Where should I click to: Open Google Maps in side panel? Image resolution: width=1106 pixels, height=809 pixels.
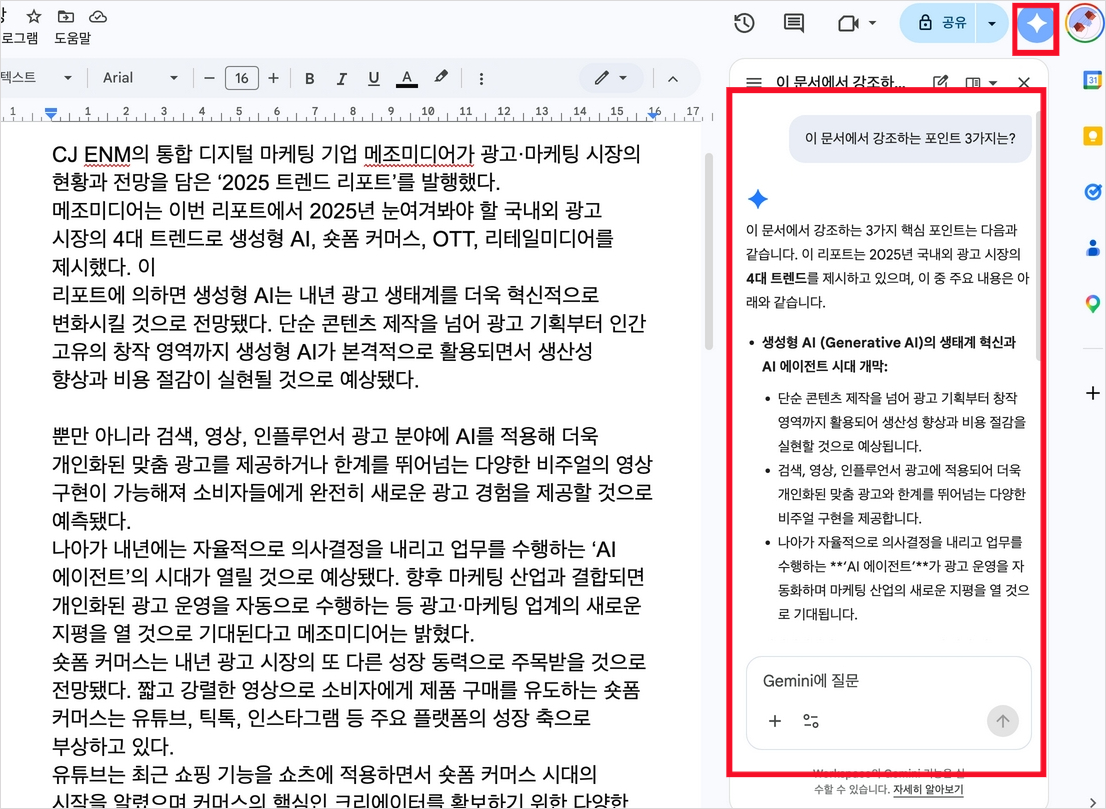click(x=1092, y=303)
